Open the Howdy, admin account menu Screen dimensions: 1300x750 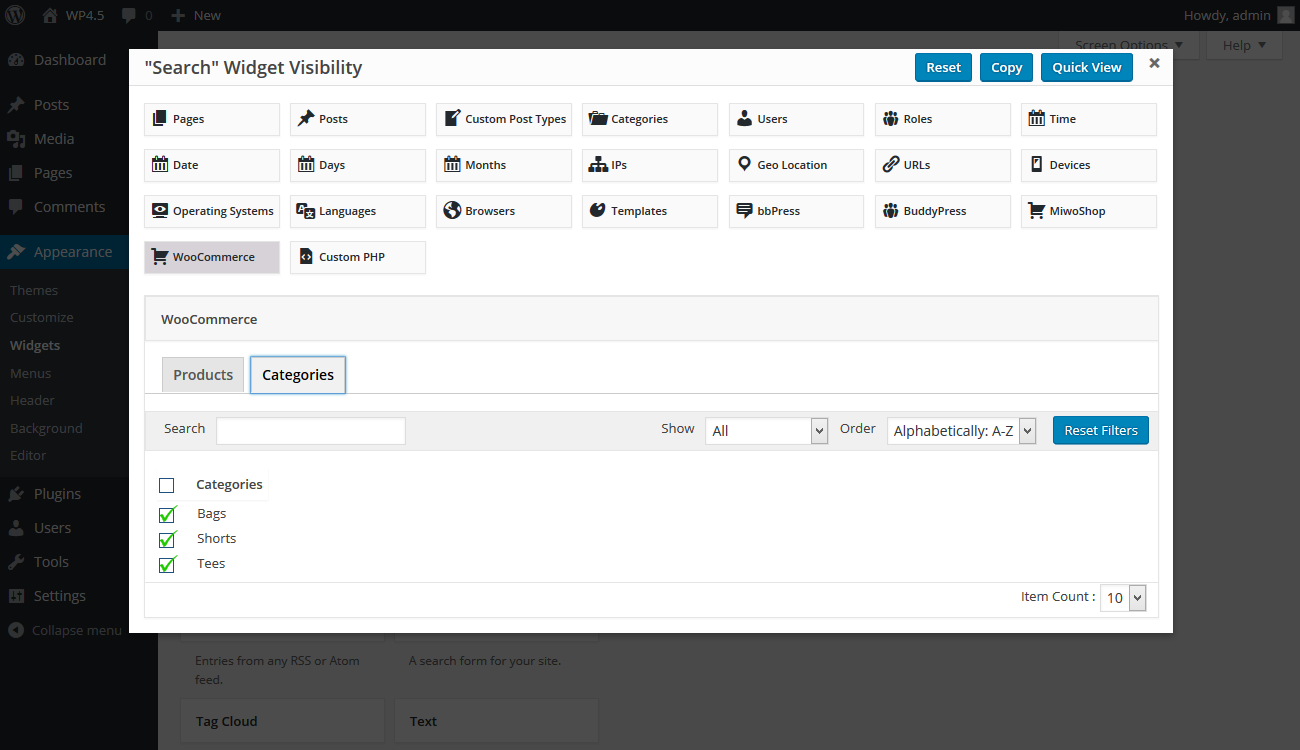click(x=1239, y=15)
